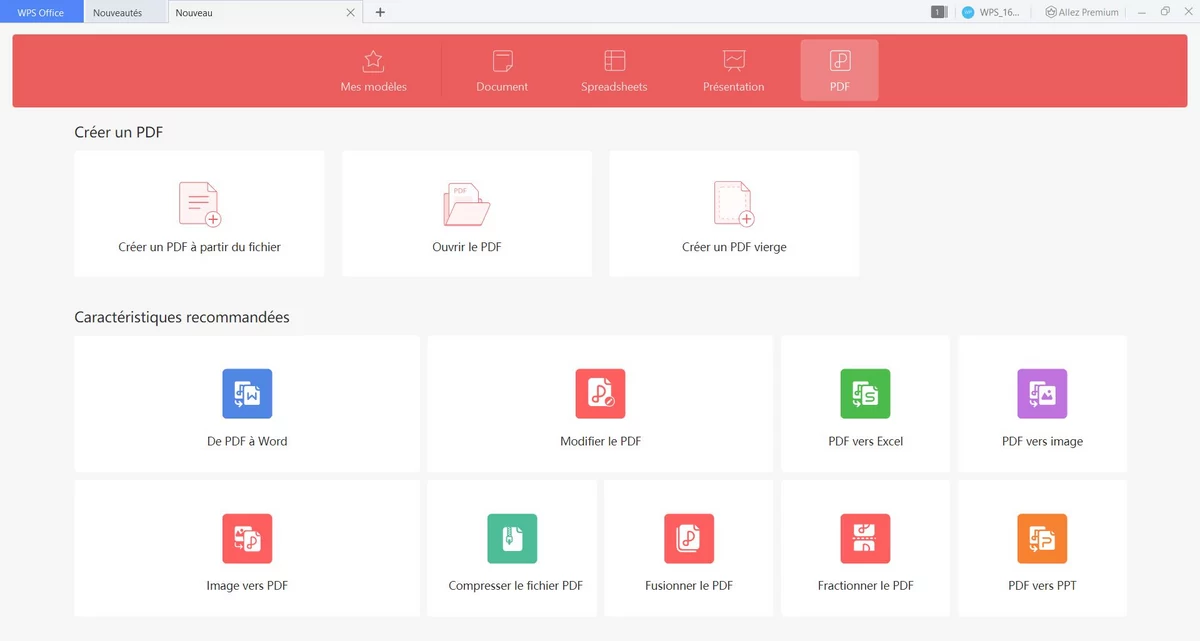
Task: Click the Document label in banner
Action: pos(502,87)
